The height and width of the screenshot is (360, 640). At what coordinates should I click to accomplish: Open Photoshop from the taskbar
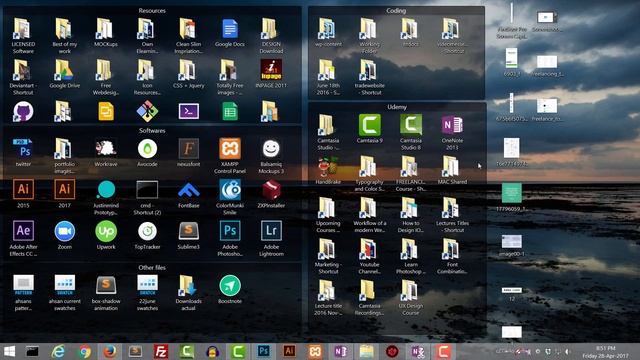(x=264, y=351)
